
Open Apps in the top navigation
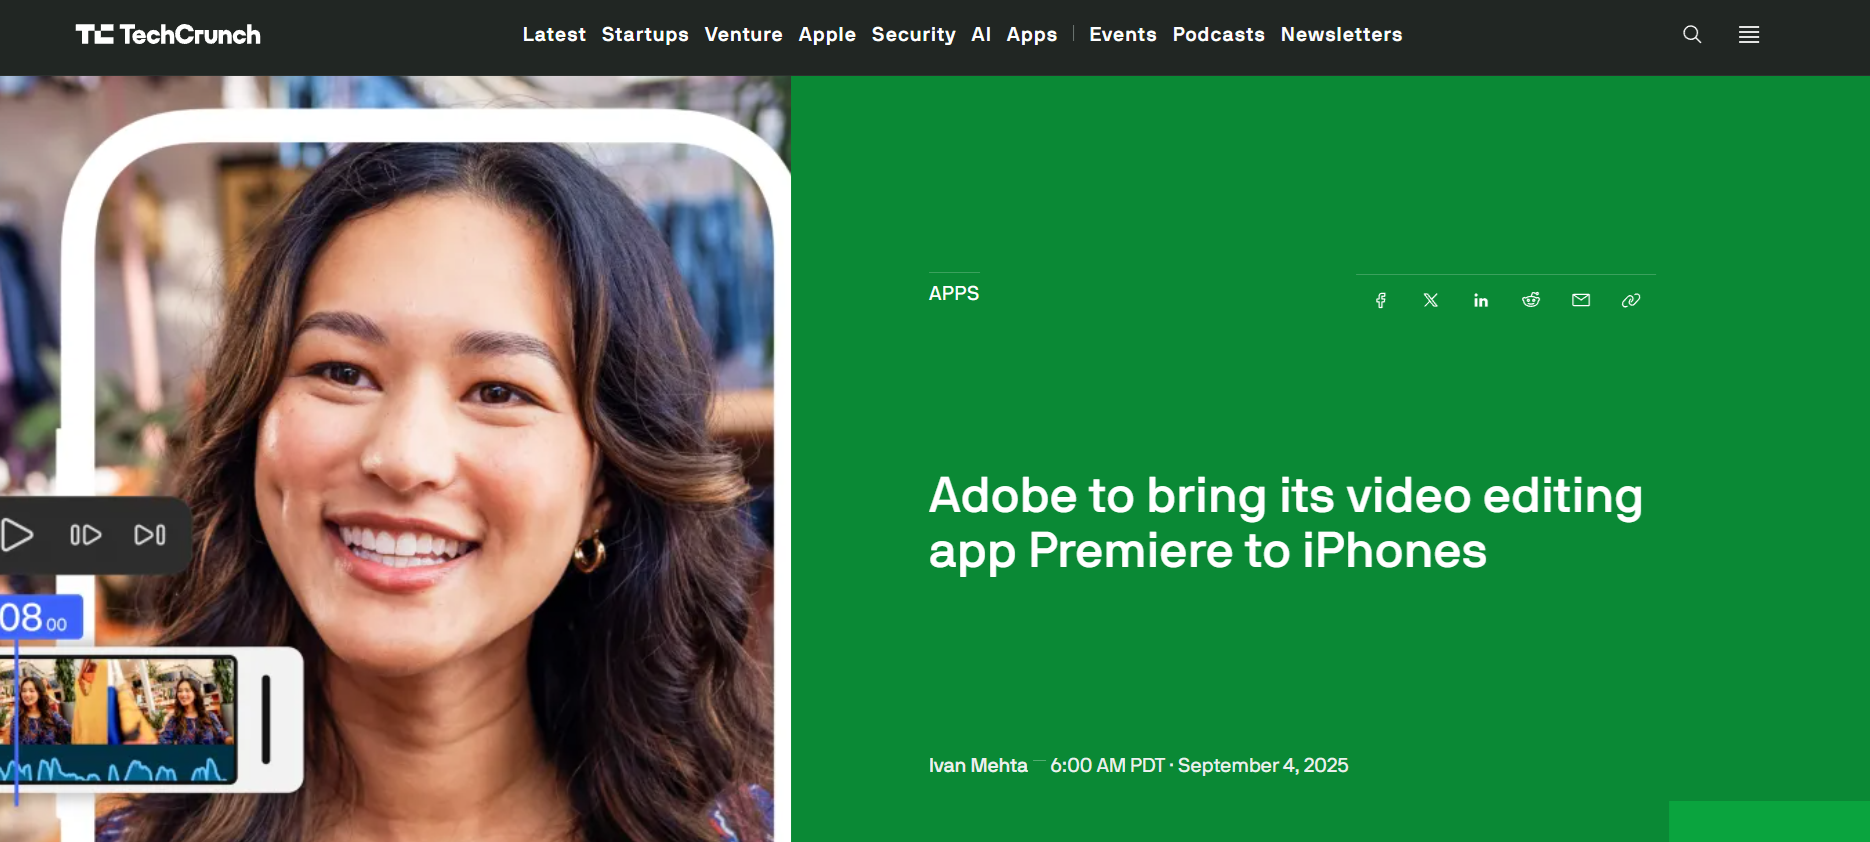point(1032,35)
